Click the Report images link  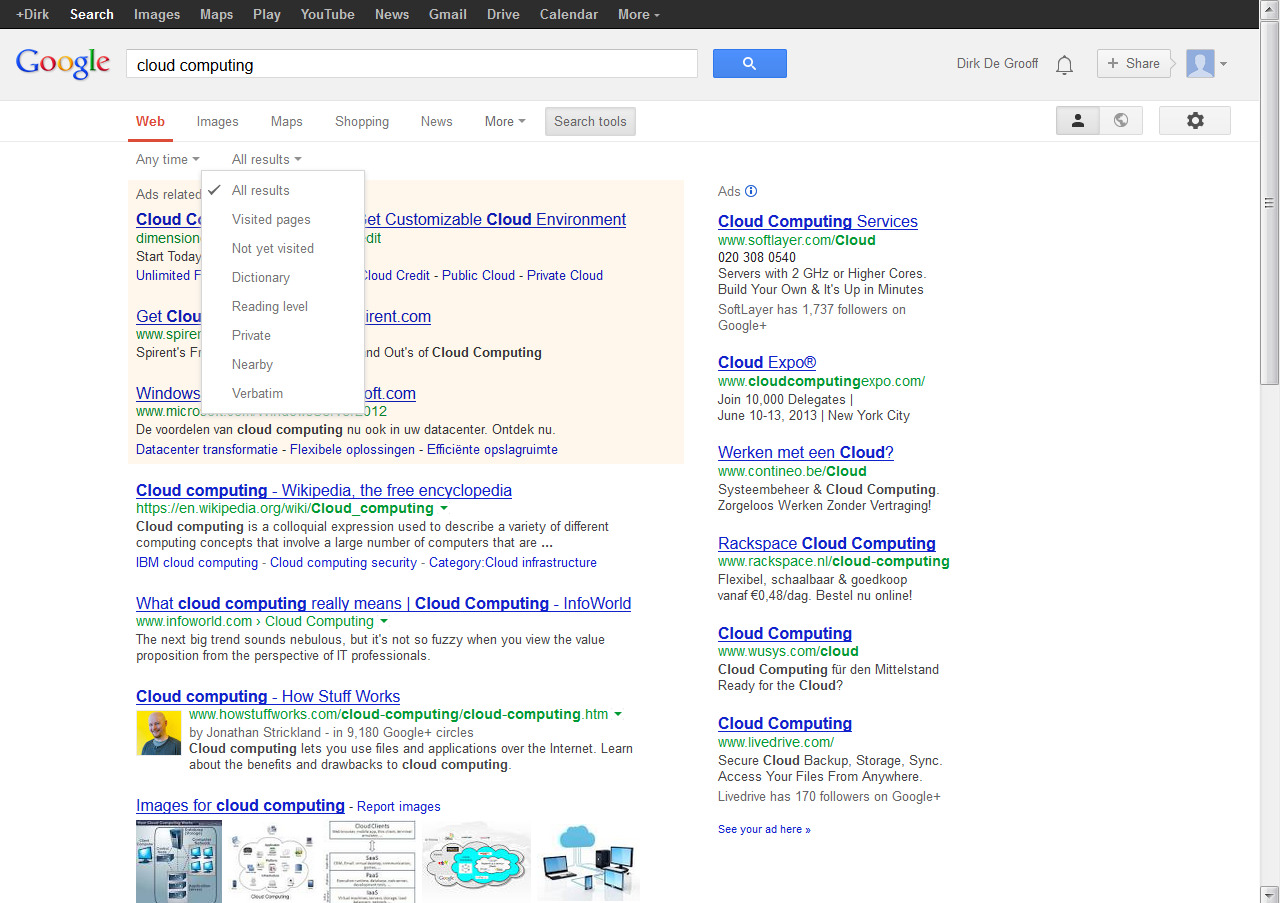399,806
